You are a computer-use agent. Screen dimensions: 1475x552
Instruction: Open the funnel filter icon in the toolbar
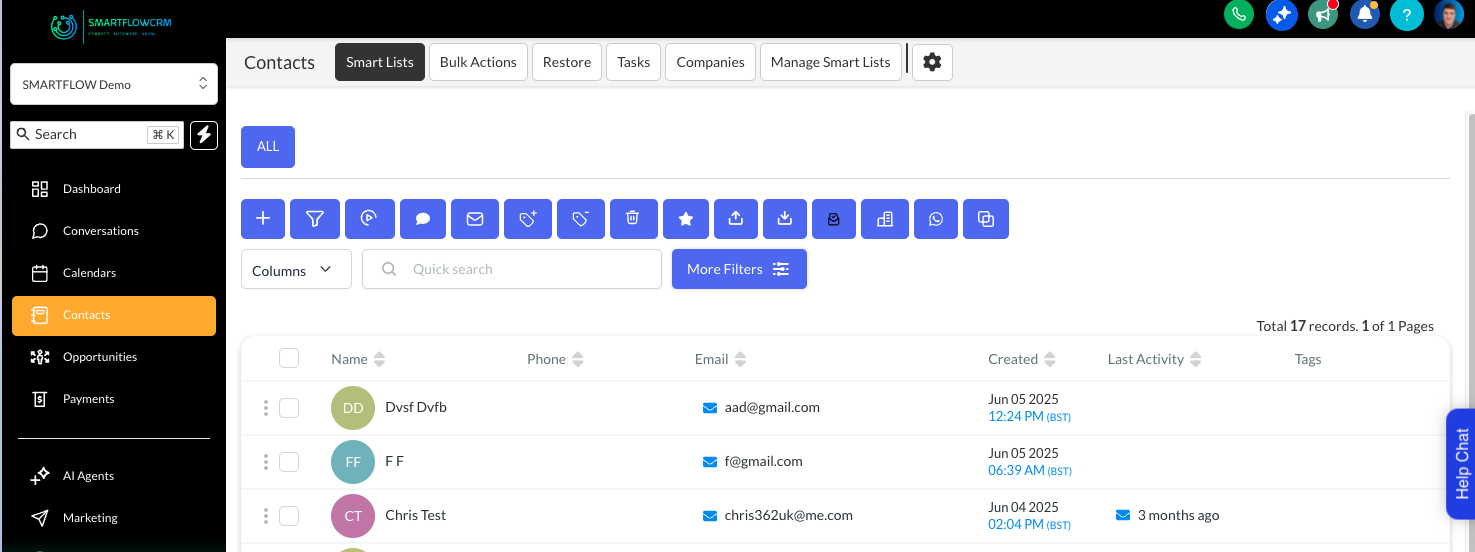(x=315, y=219)
